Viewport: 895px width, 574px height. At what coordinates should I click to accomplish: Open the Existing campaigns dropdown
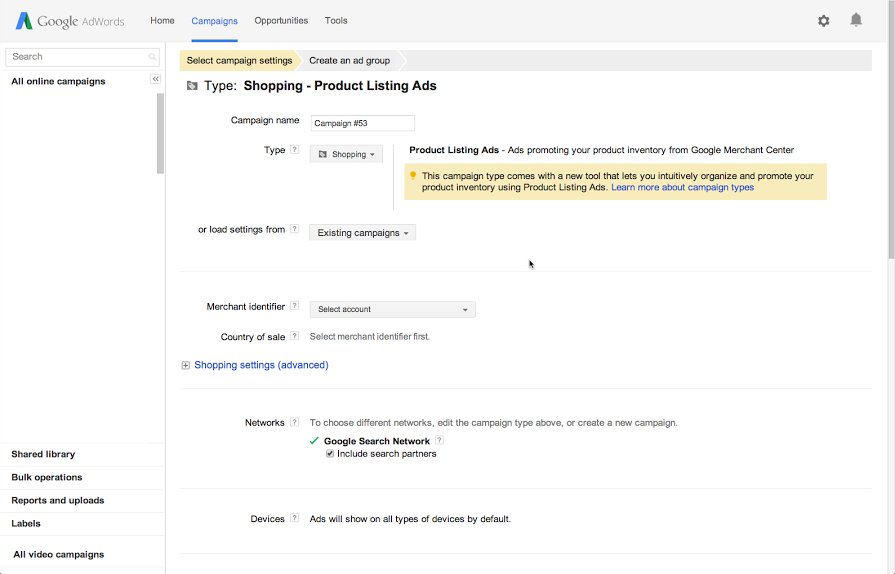(x=362, y=233)
